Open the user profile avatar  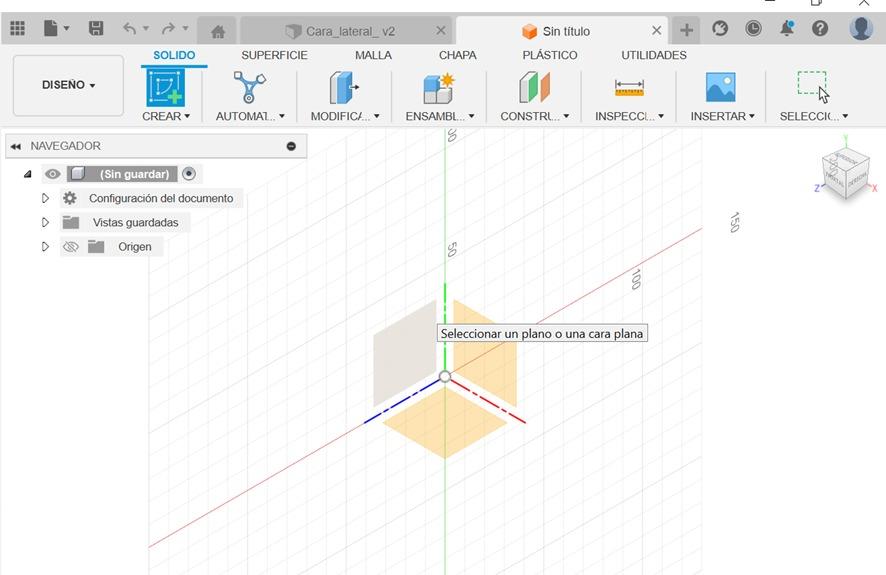[x=861, y=28]
